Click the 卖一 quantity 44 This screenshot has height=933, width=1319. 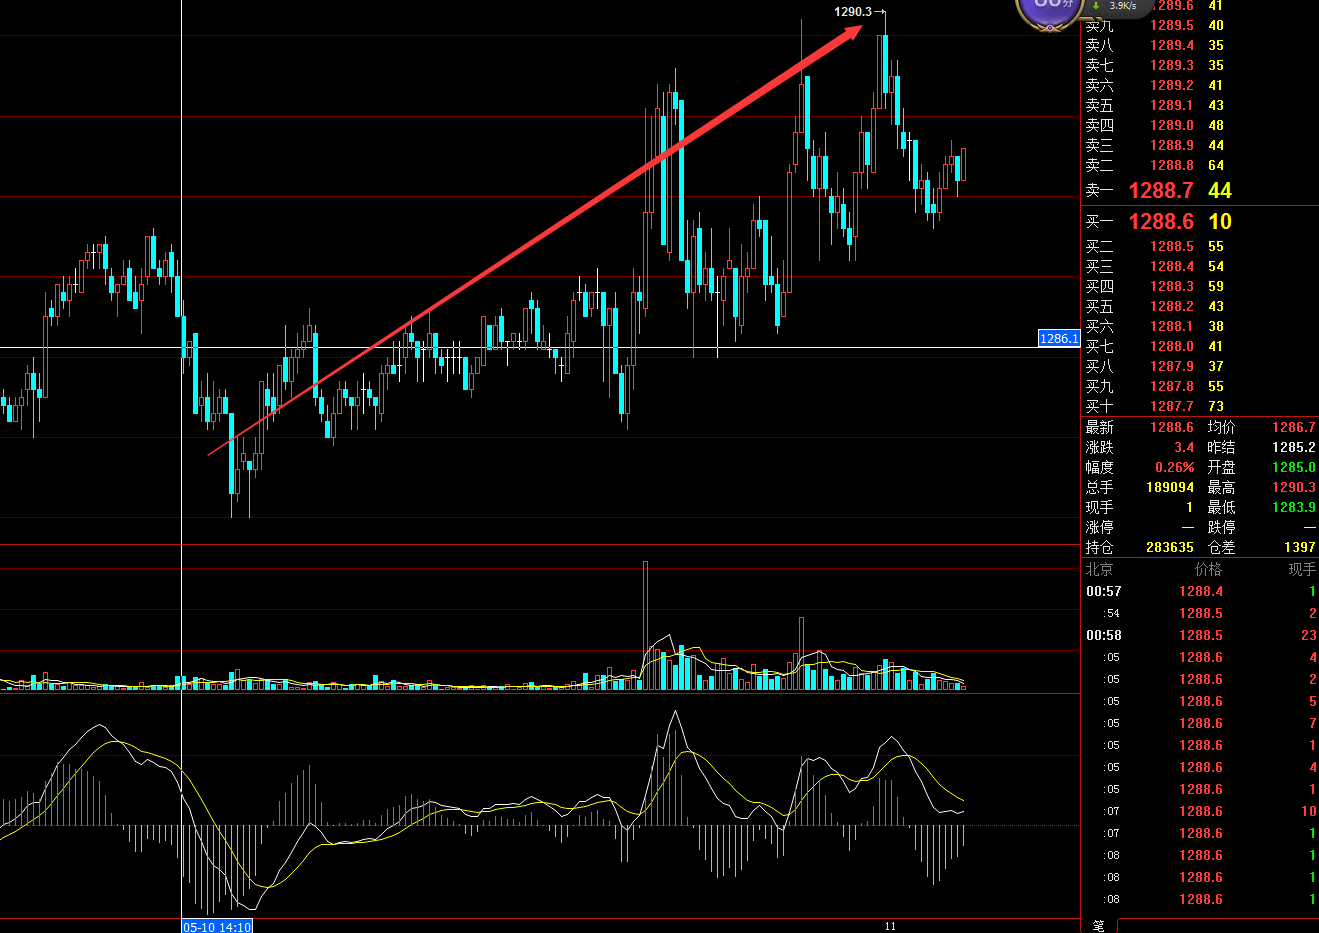coord(1220,190)
